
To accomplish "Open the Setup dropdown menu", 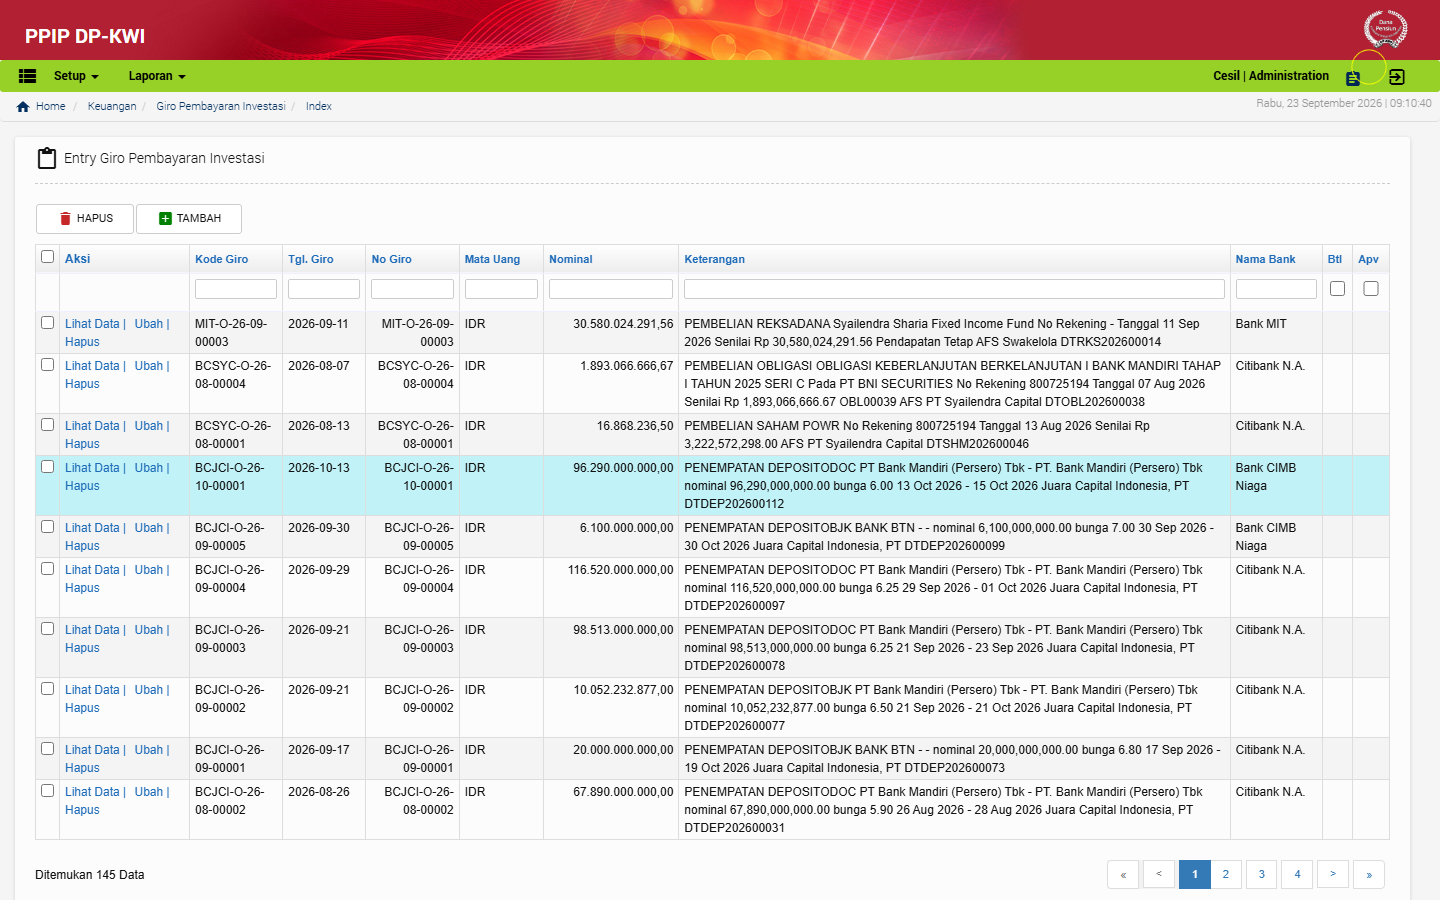I will [76, 76].
